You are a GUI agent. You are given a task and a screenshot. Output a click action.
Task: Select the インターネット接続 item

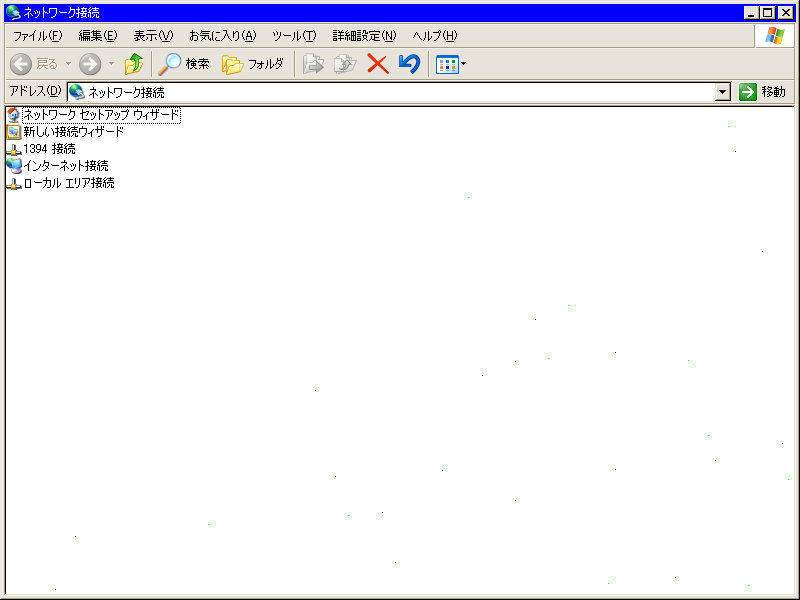click(x=65, y=166)
